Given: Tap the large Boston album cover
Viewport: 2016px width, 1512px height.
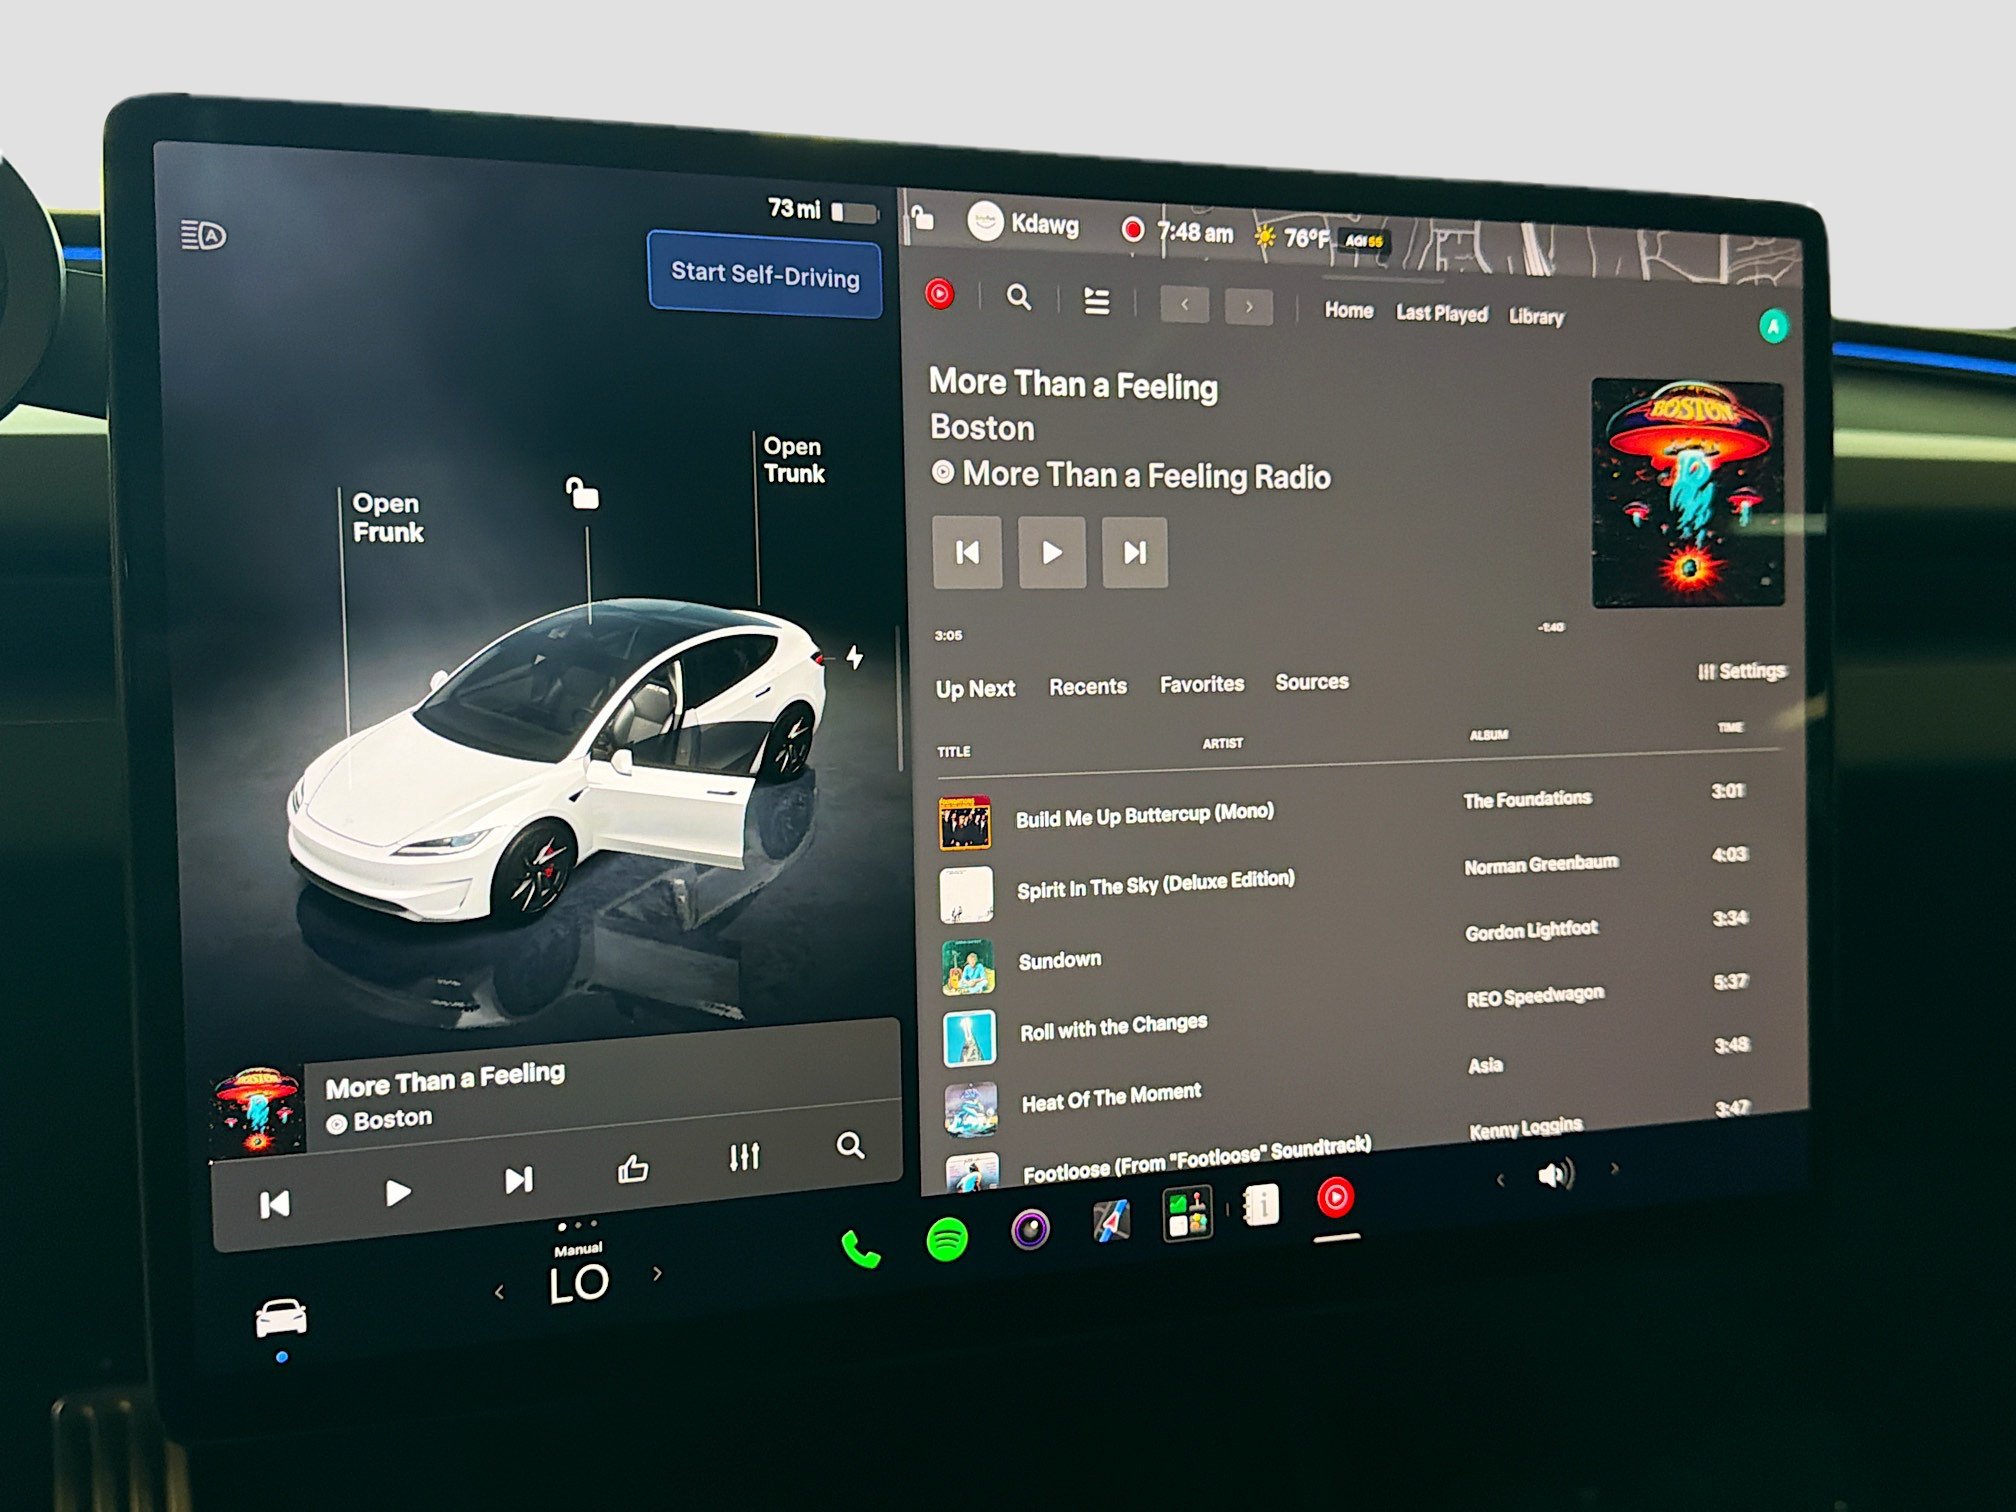Looking at the screenshot, I should coord(1687,493).
